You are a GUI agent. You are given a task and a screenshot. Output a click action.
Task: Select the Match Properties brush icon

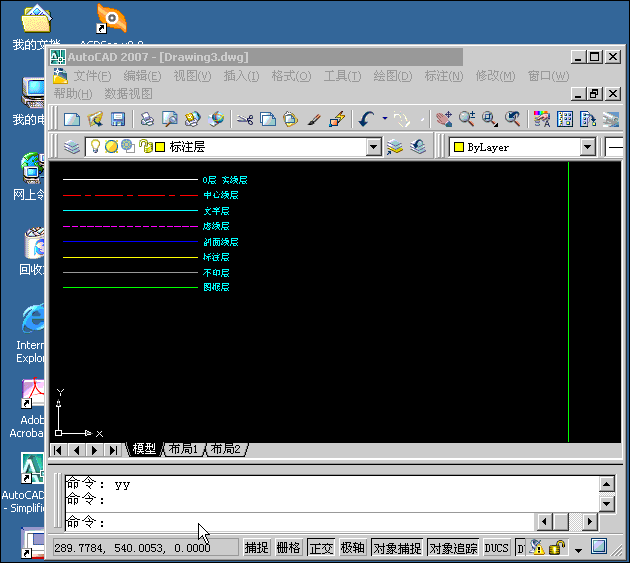314,119
